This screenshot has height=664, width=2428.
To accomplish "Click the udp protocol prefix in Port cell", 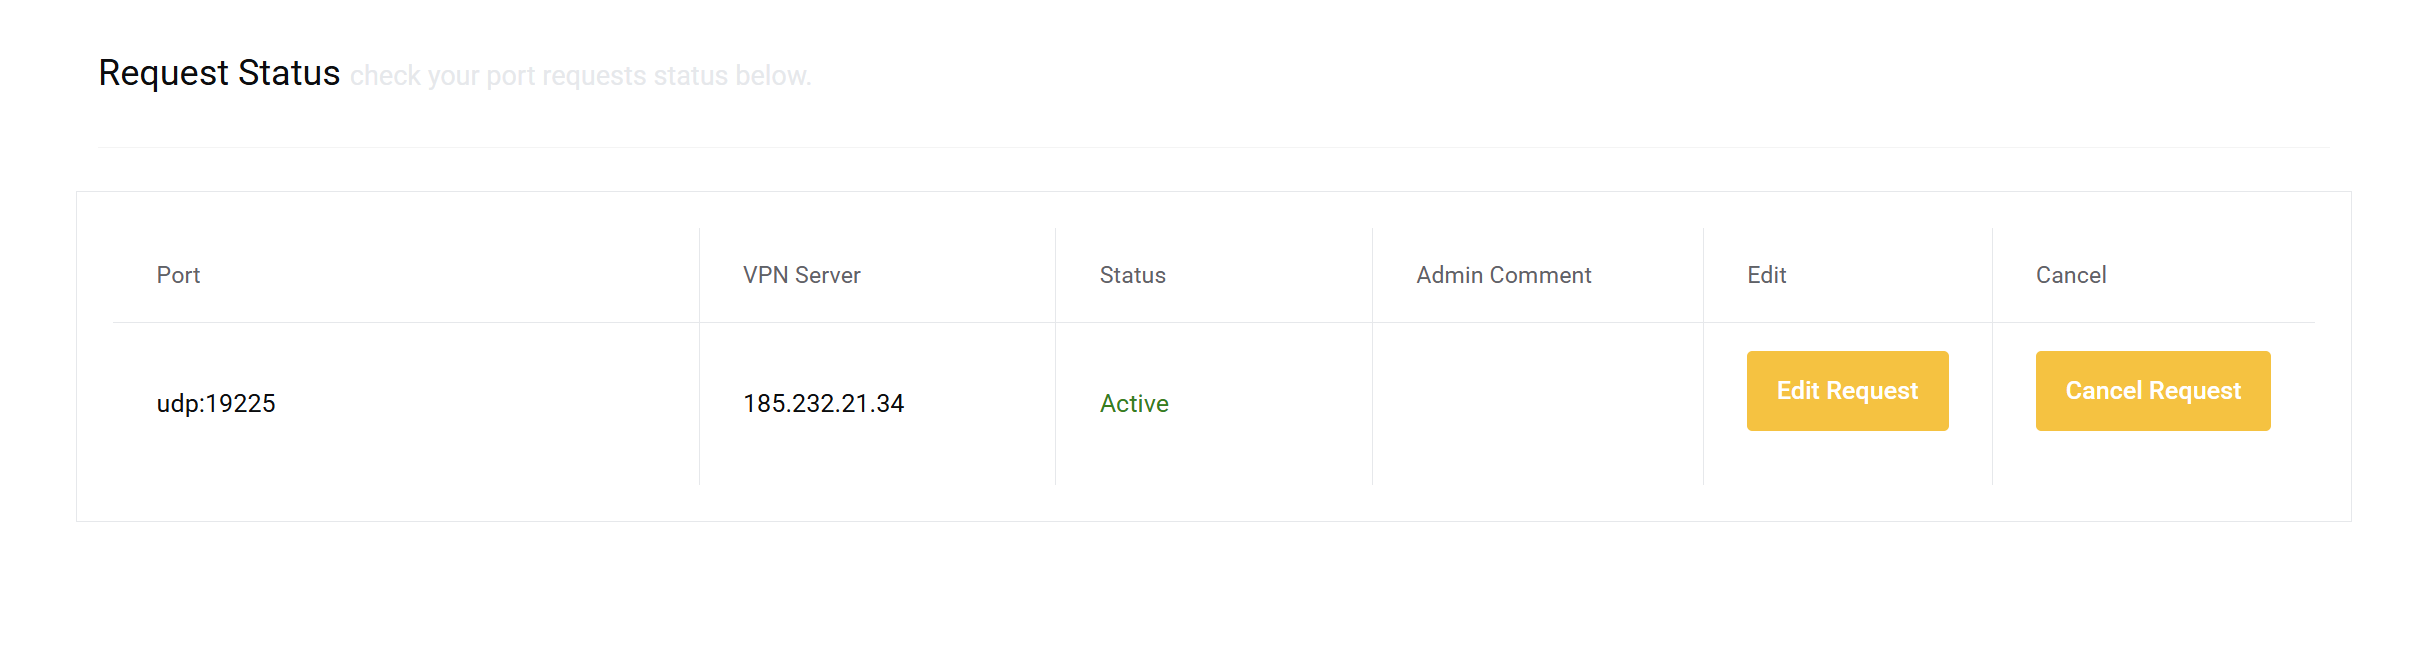I will pos(177,404).
